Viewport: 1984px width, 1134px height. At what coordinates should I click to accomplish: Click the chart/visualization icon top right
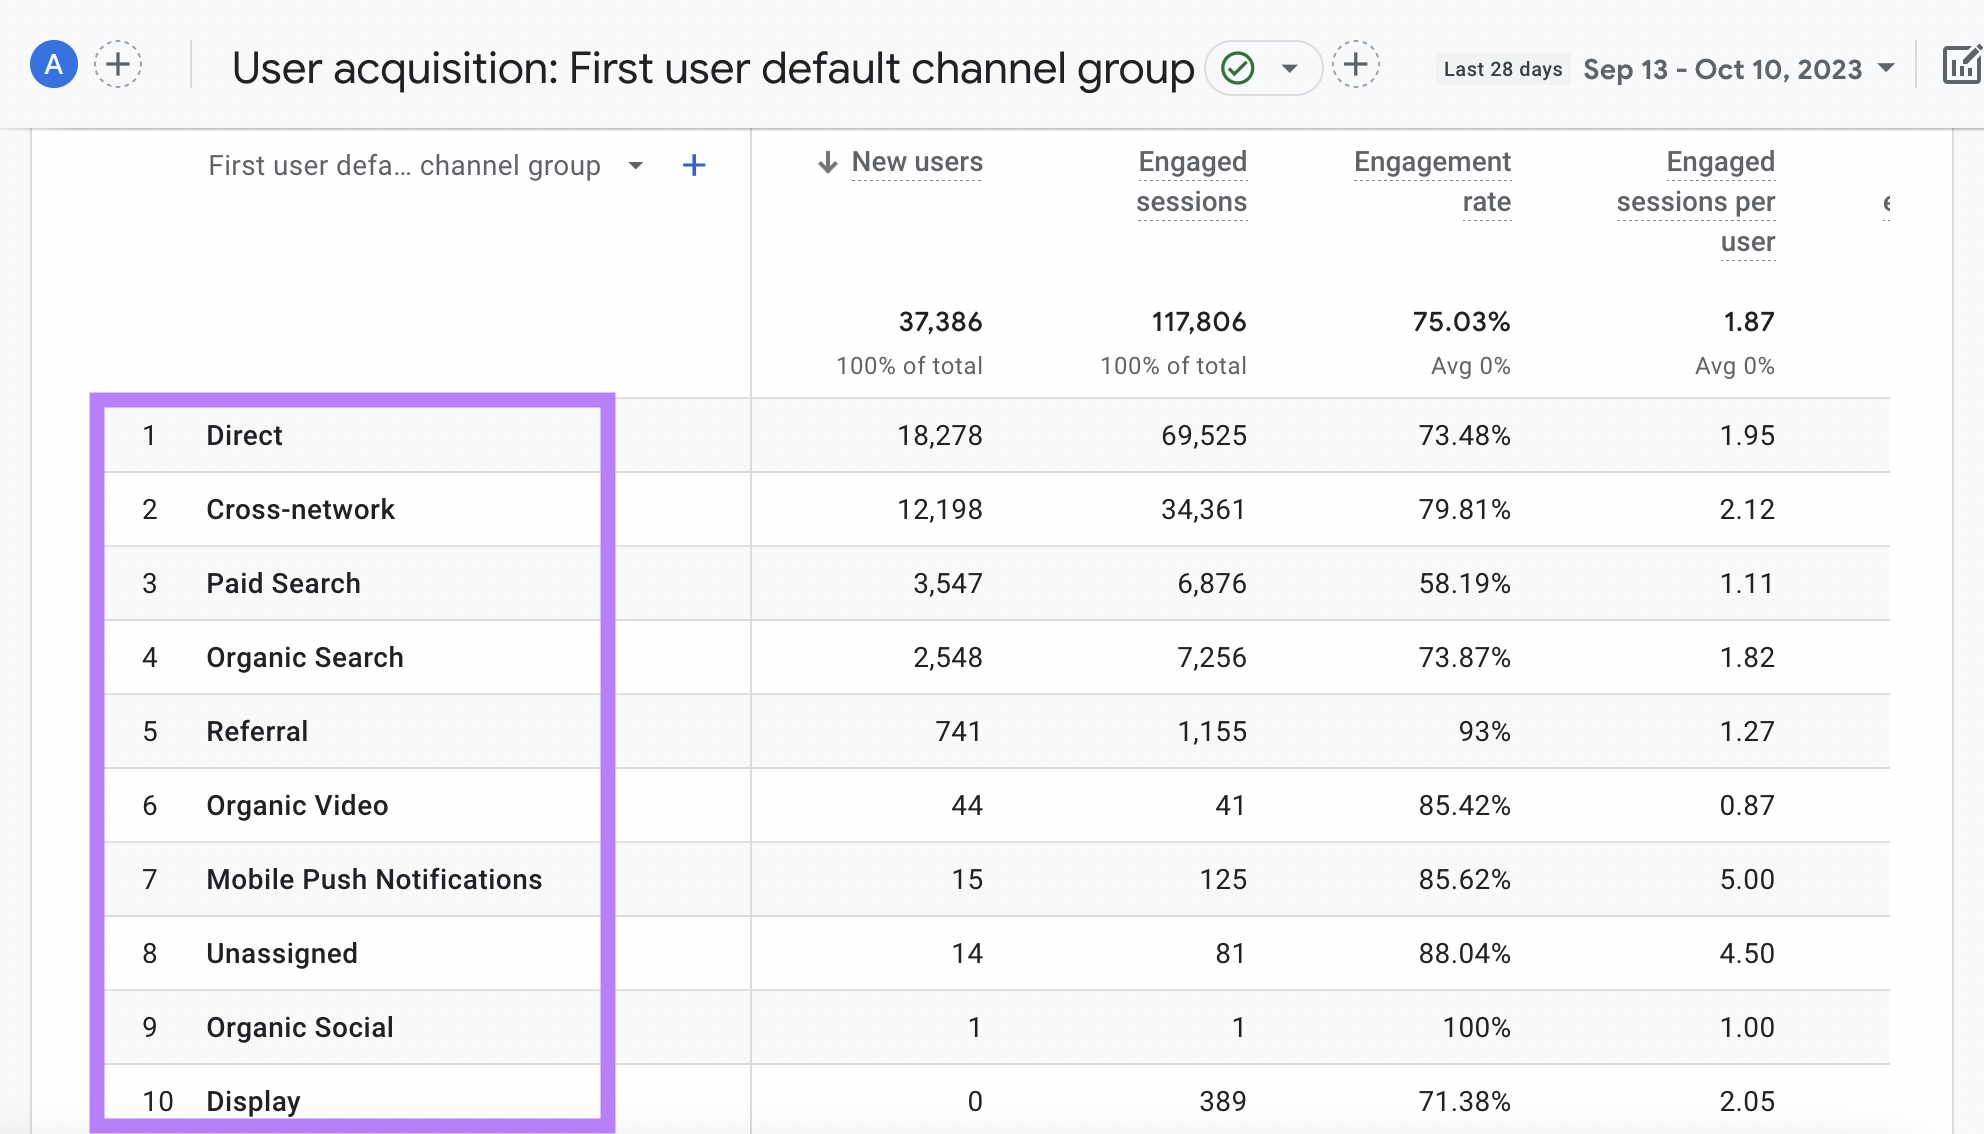1959,64
